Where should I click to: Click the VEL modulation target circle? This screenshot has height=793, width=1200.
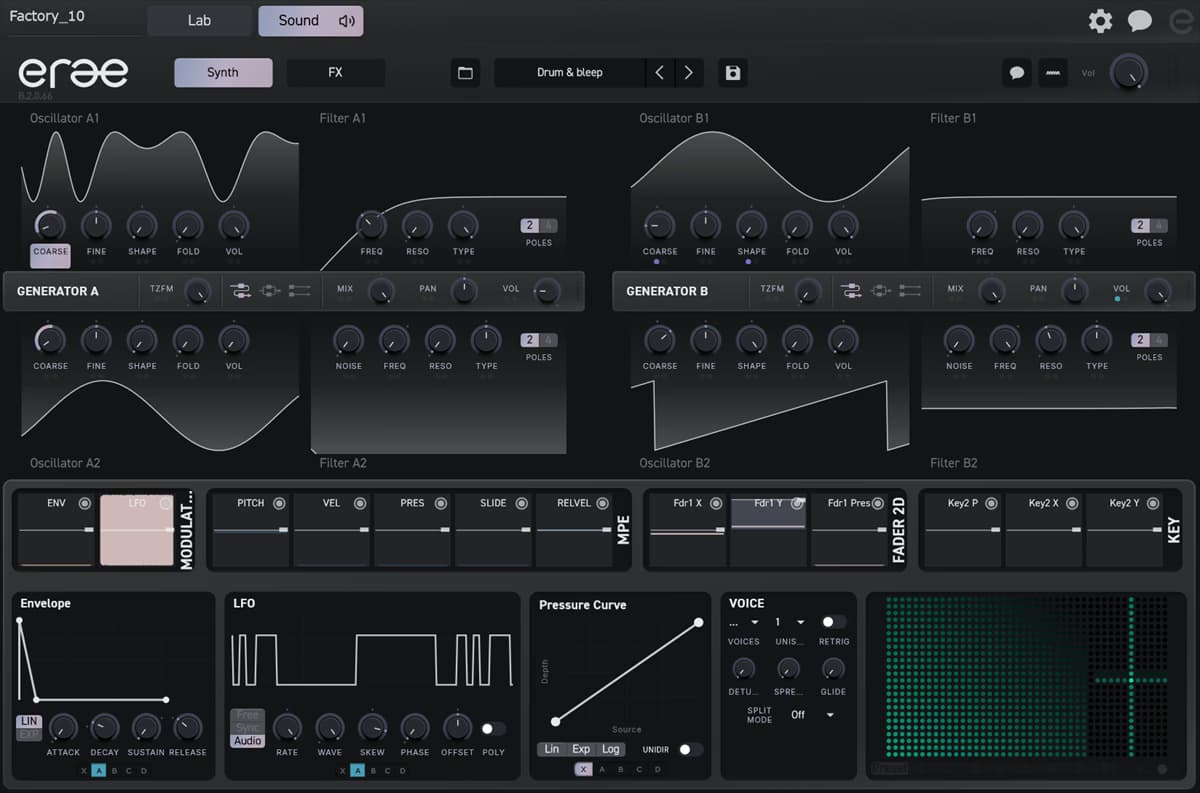(x=360, y=503)
